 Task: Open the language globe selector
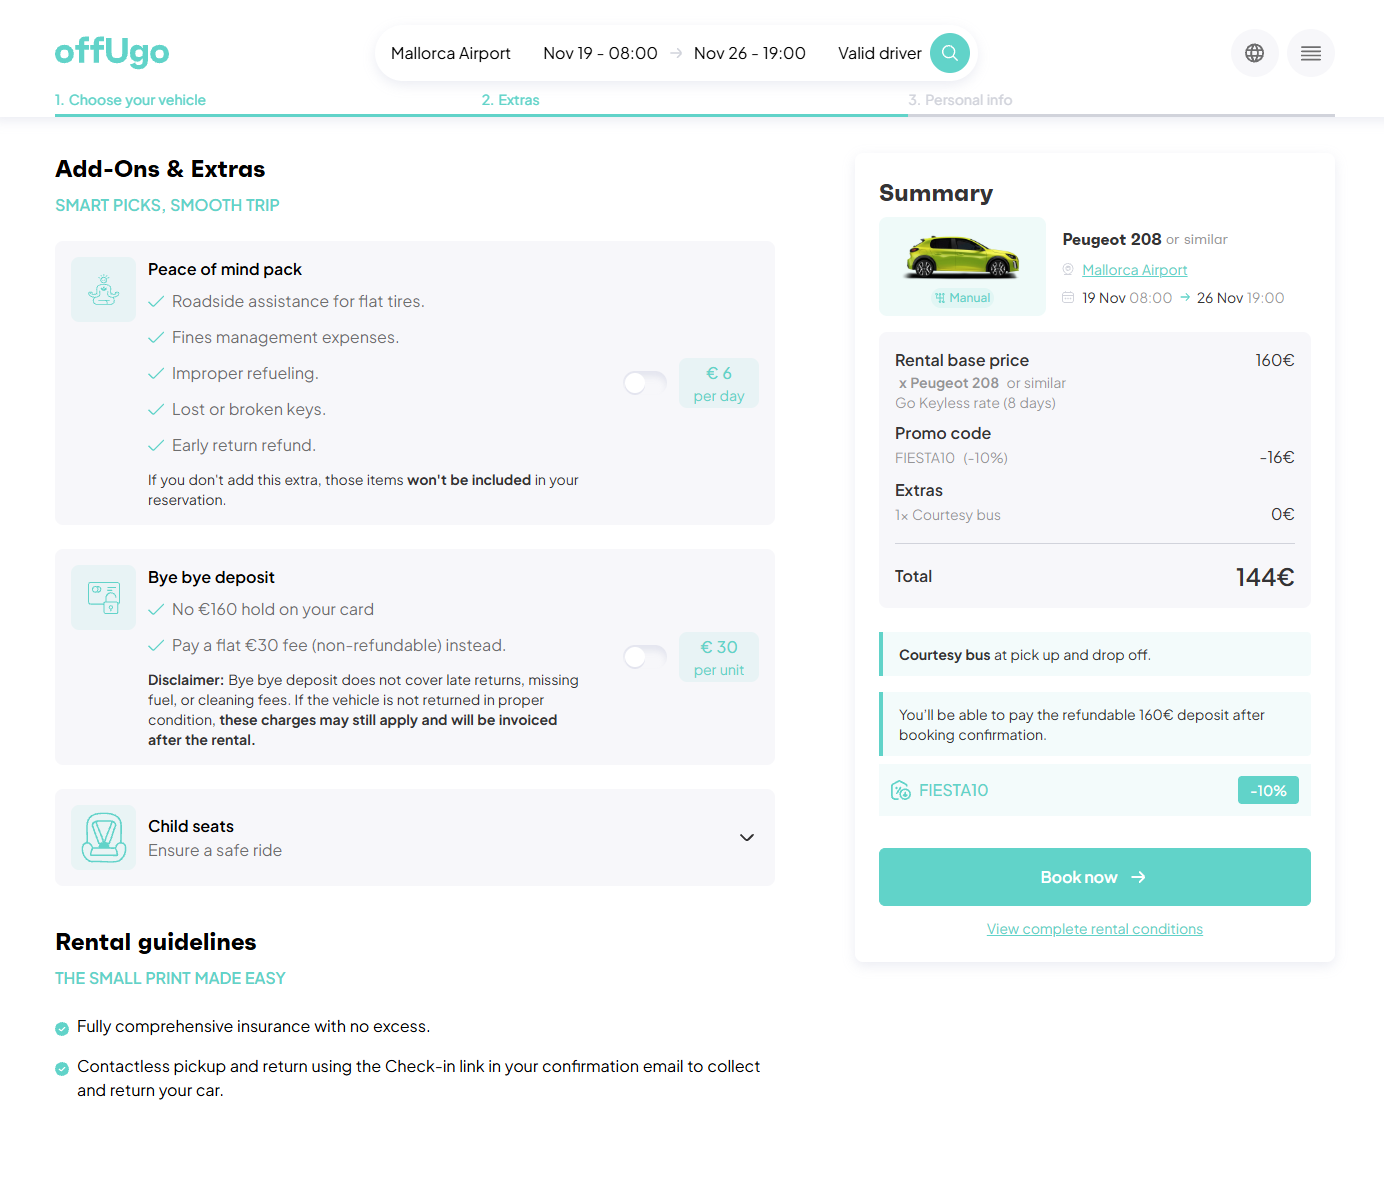pos(1254,53)
